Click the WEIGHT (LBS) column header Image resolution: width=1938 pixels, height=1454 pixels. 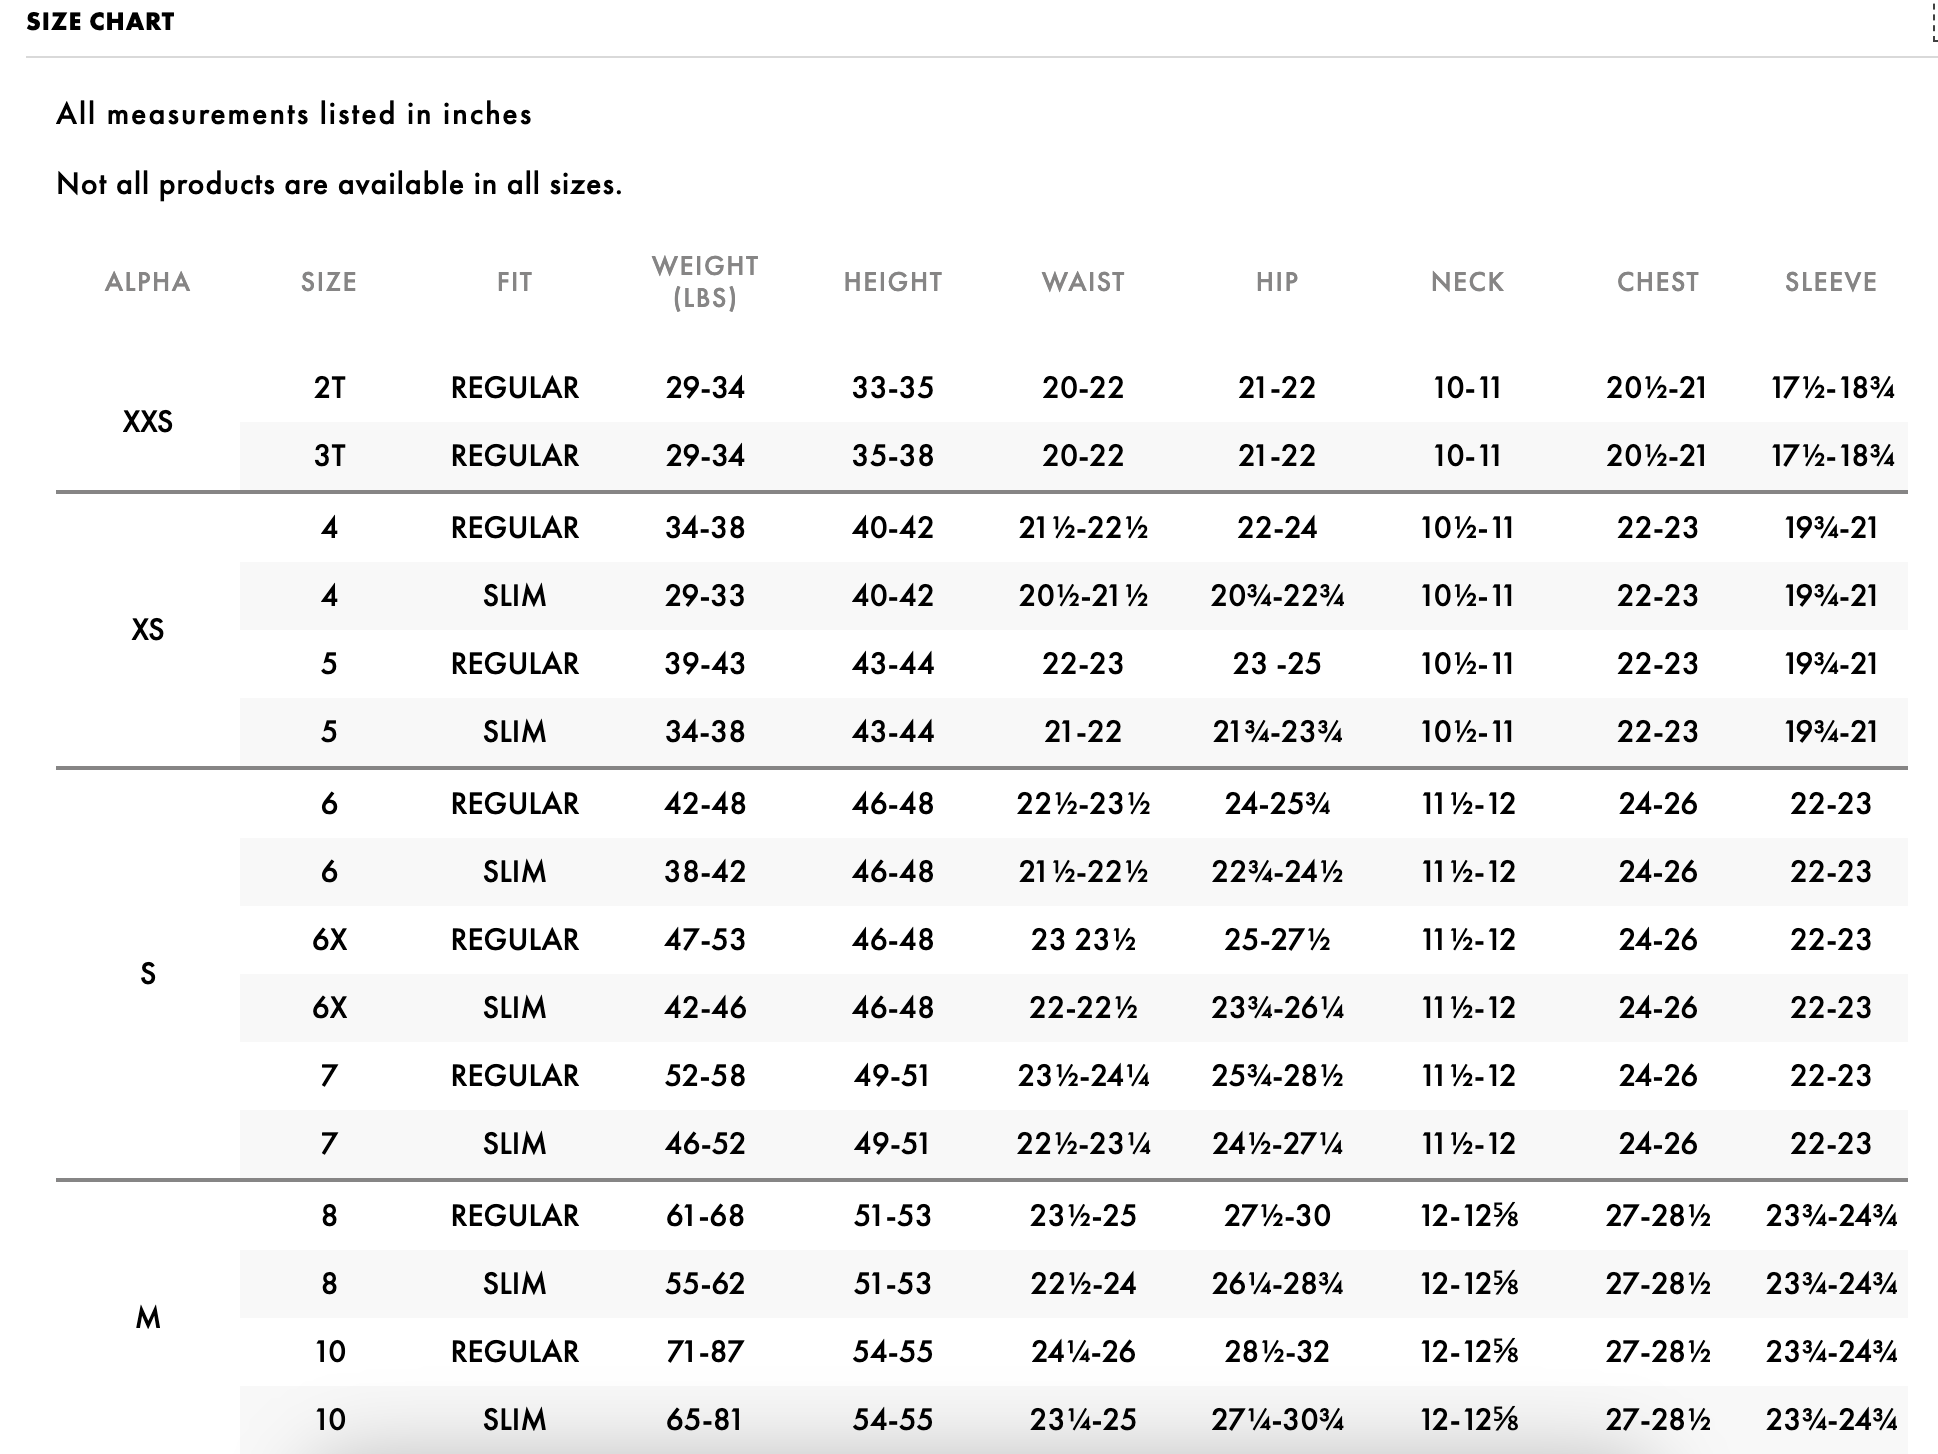(x=705, y=282)
